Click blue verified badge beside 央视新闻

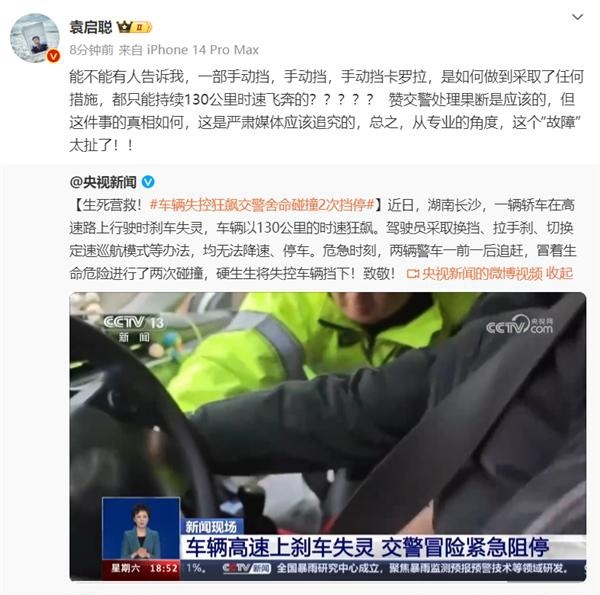148,182
